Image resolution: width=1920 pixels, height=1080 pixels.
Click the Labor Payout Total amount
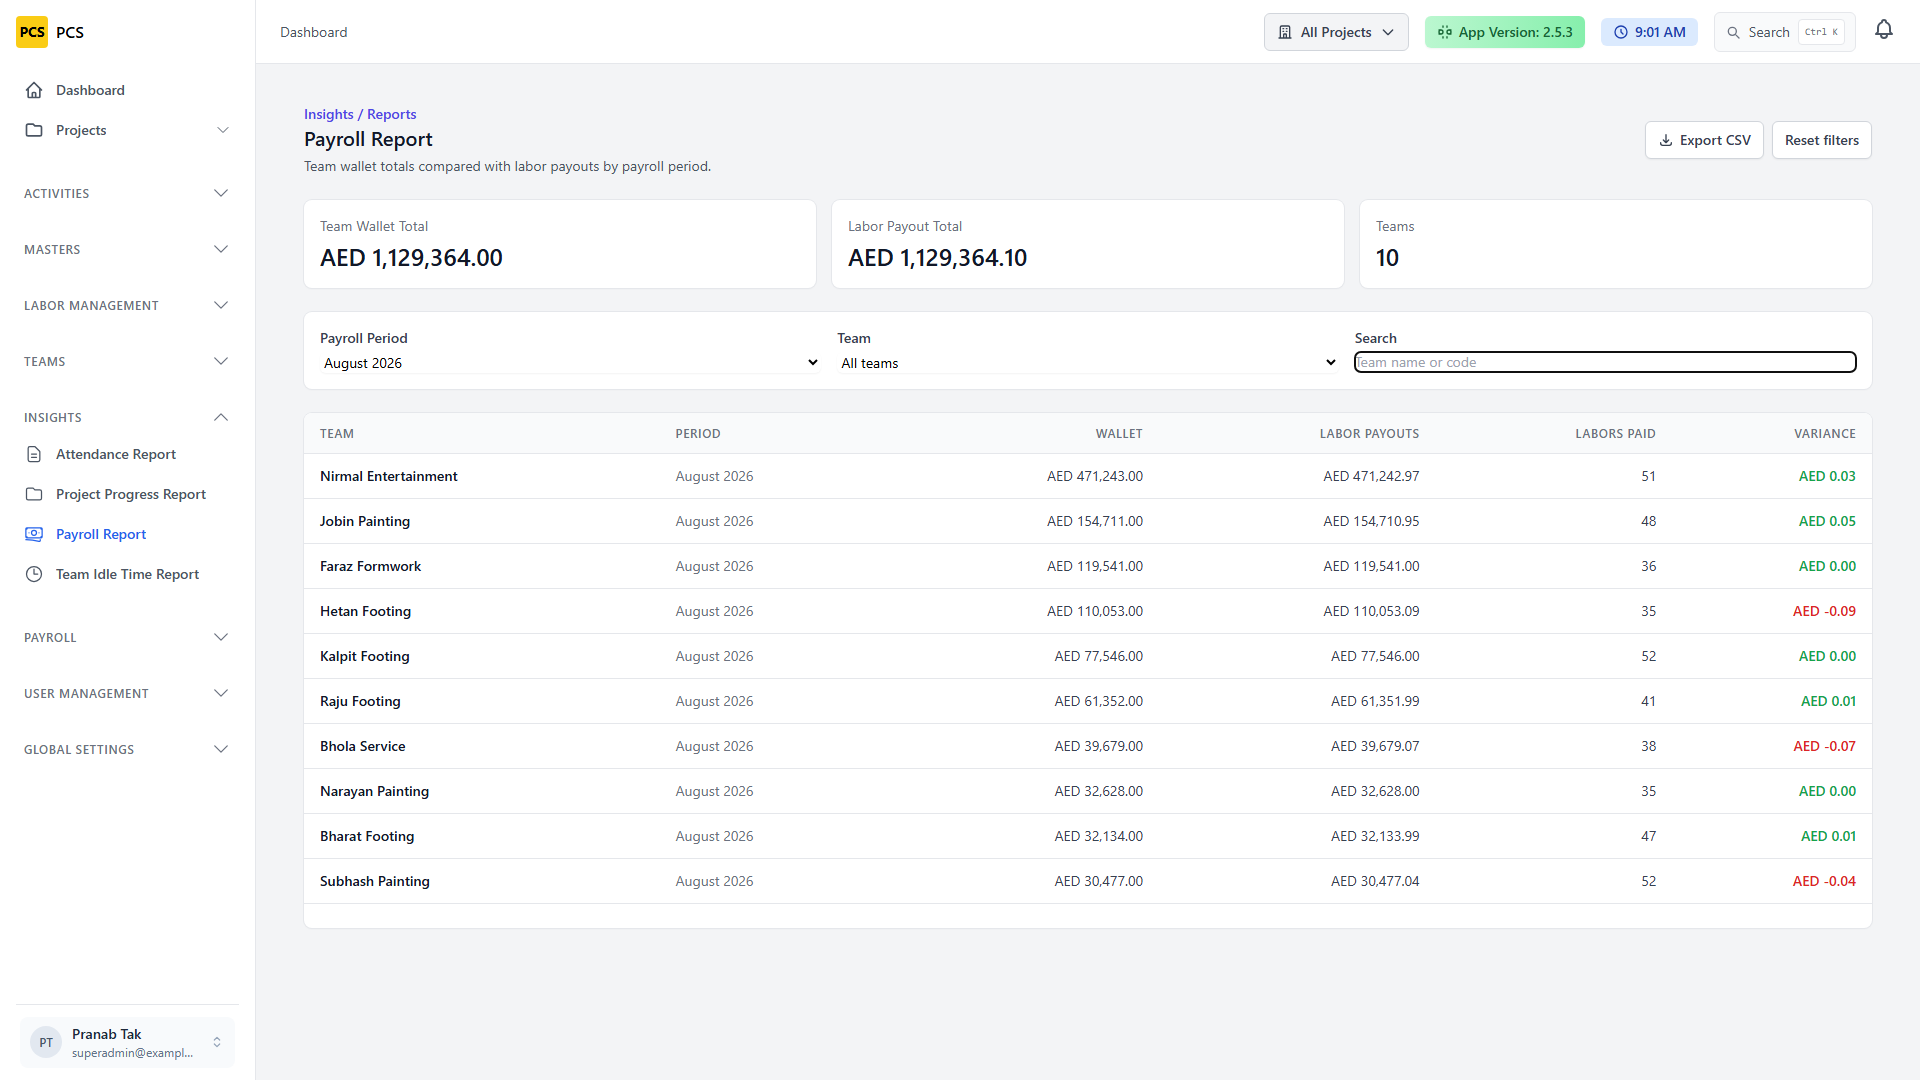click(x=937, y=258)
